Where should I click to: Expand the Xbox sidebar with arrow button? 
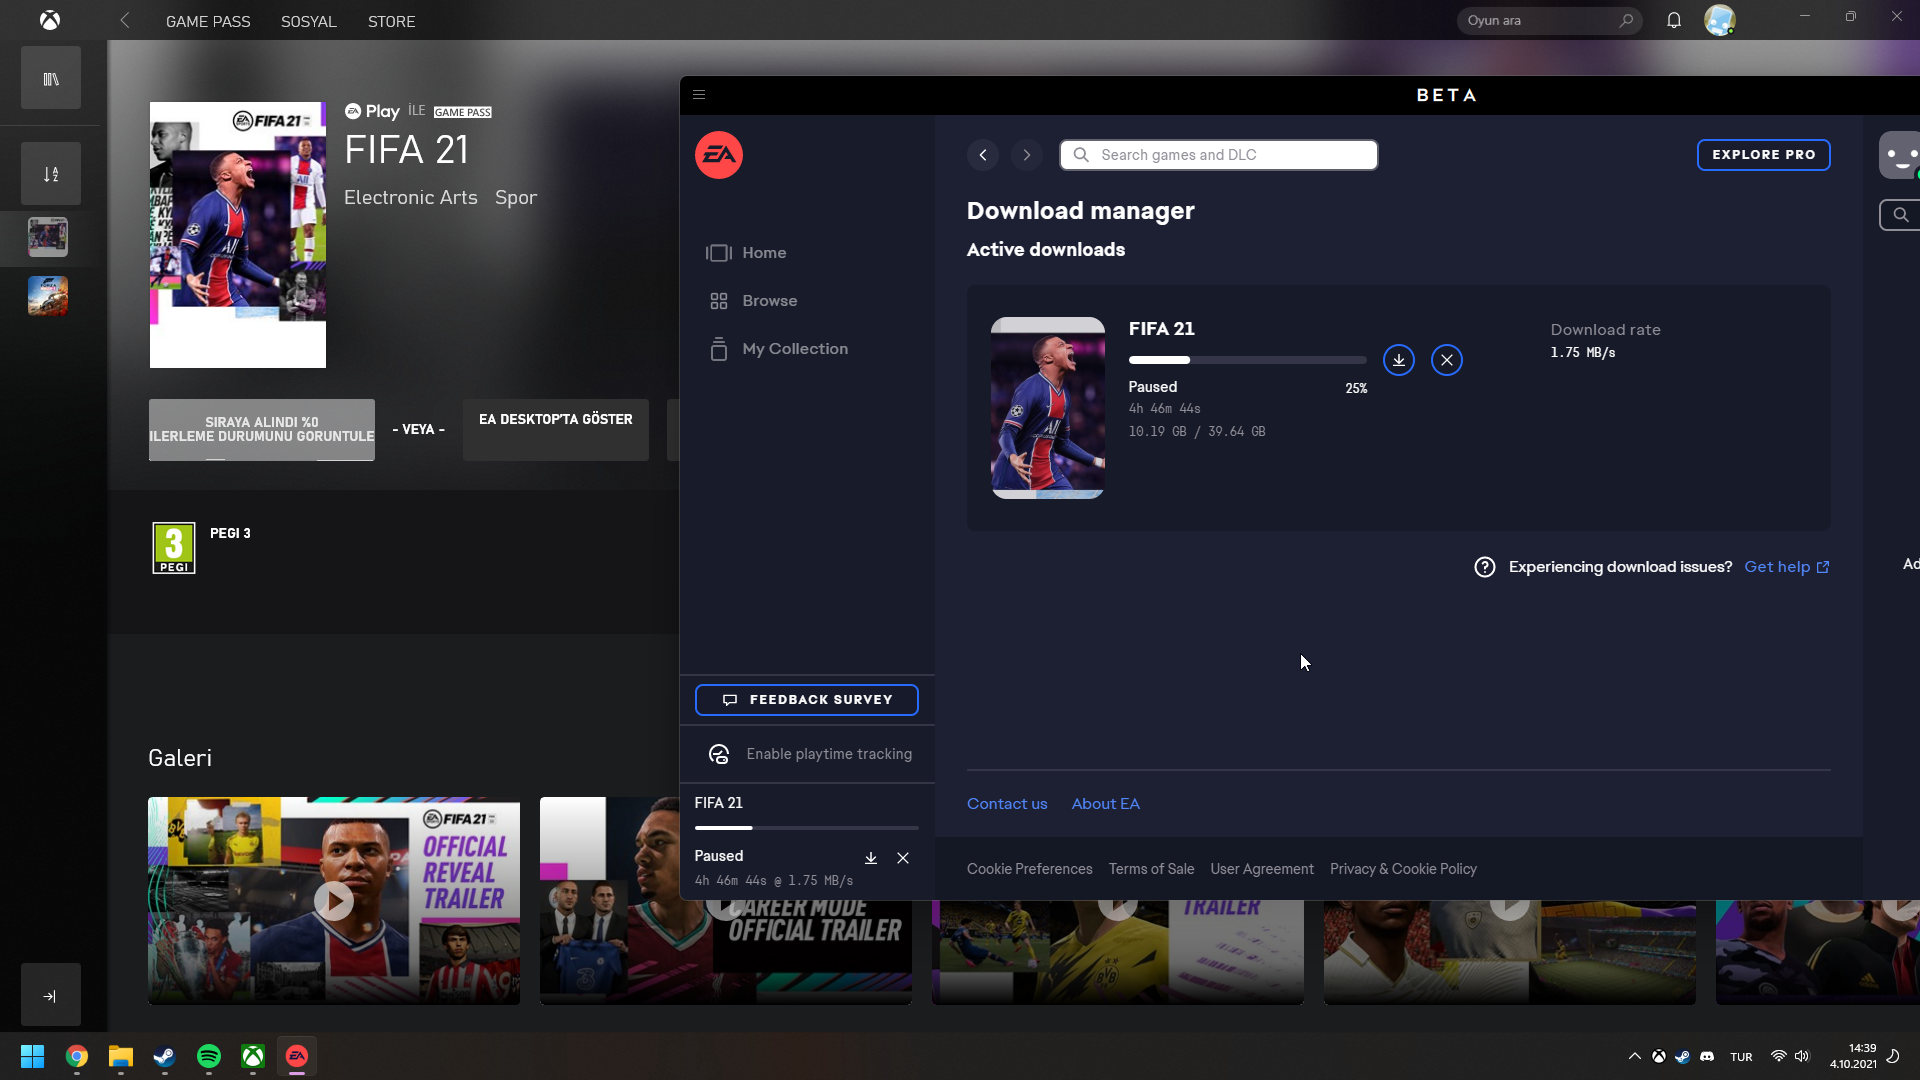coord(51,995)
